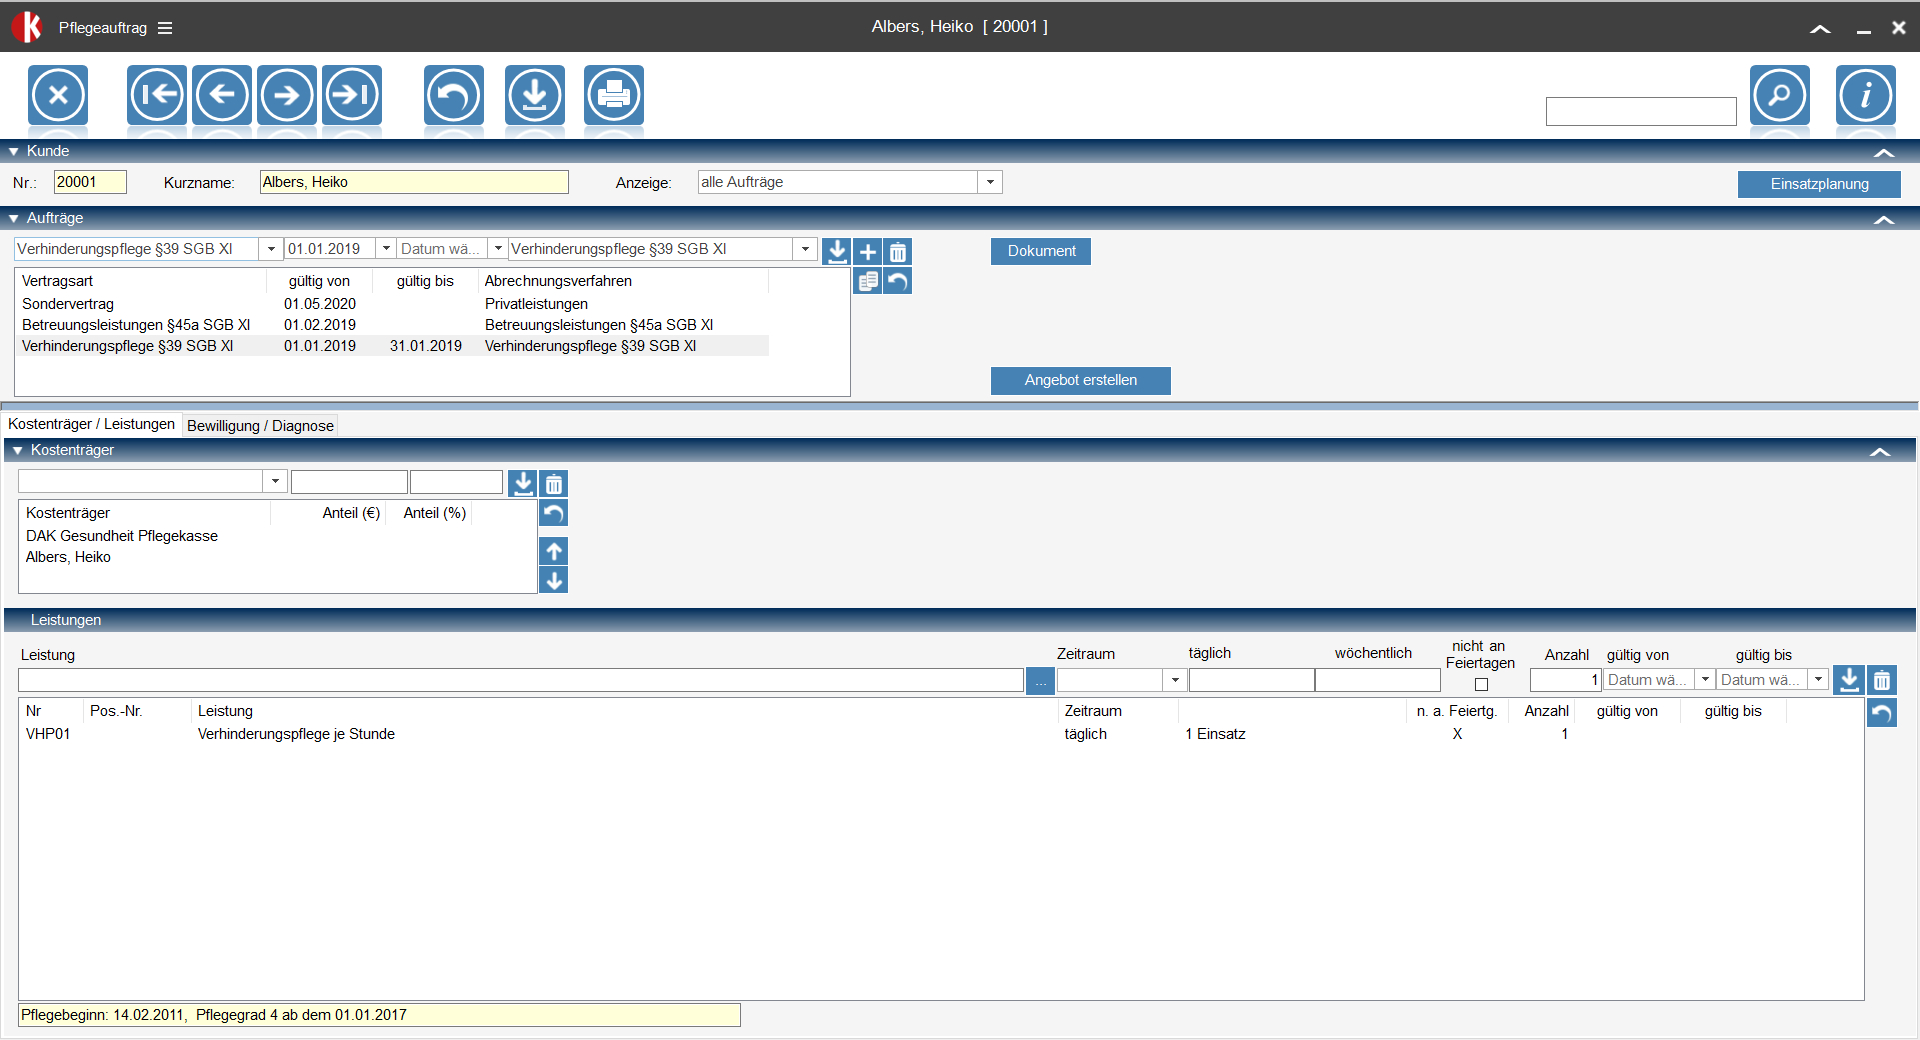The height and width of the screenshot is (1040, 1920).
Task: Click the wöchentlich input field
Action: 1378,680
